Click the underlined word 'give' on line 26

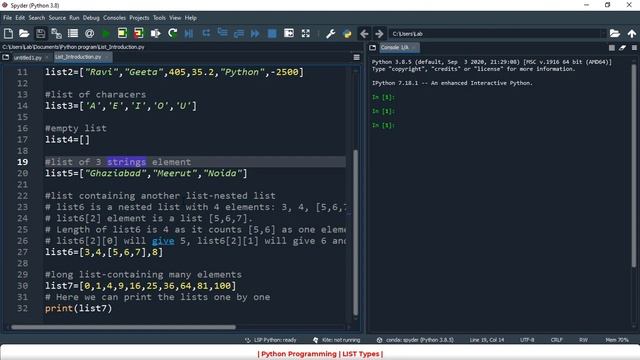tap(163, 241)
